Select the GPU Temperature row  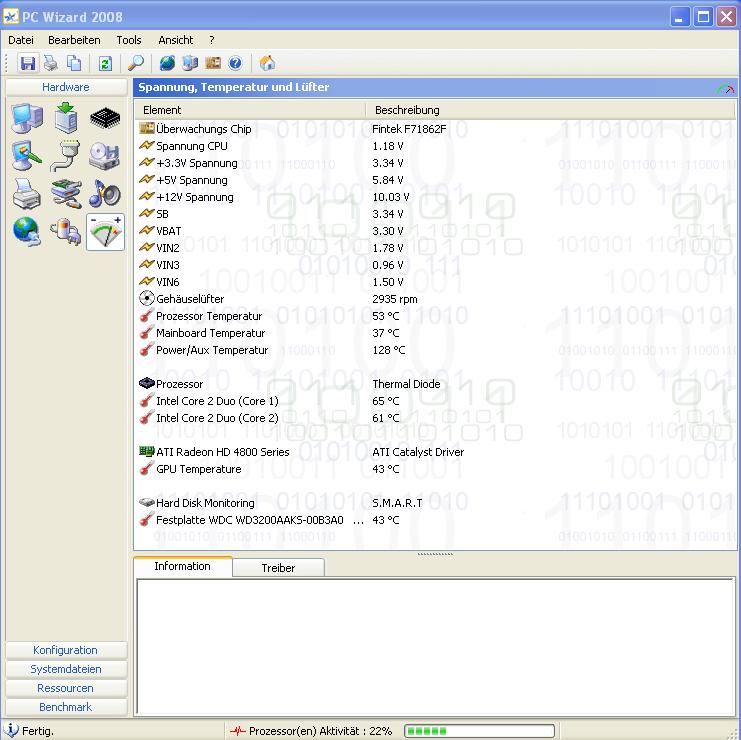click(x=435, y=469)
